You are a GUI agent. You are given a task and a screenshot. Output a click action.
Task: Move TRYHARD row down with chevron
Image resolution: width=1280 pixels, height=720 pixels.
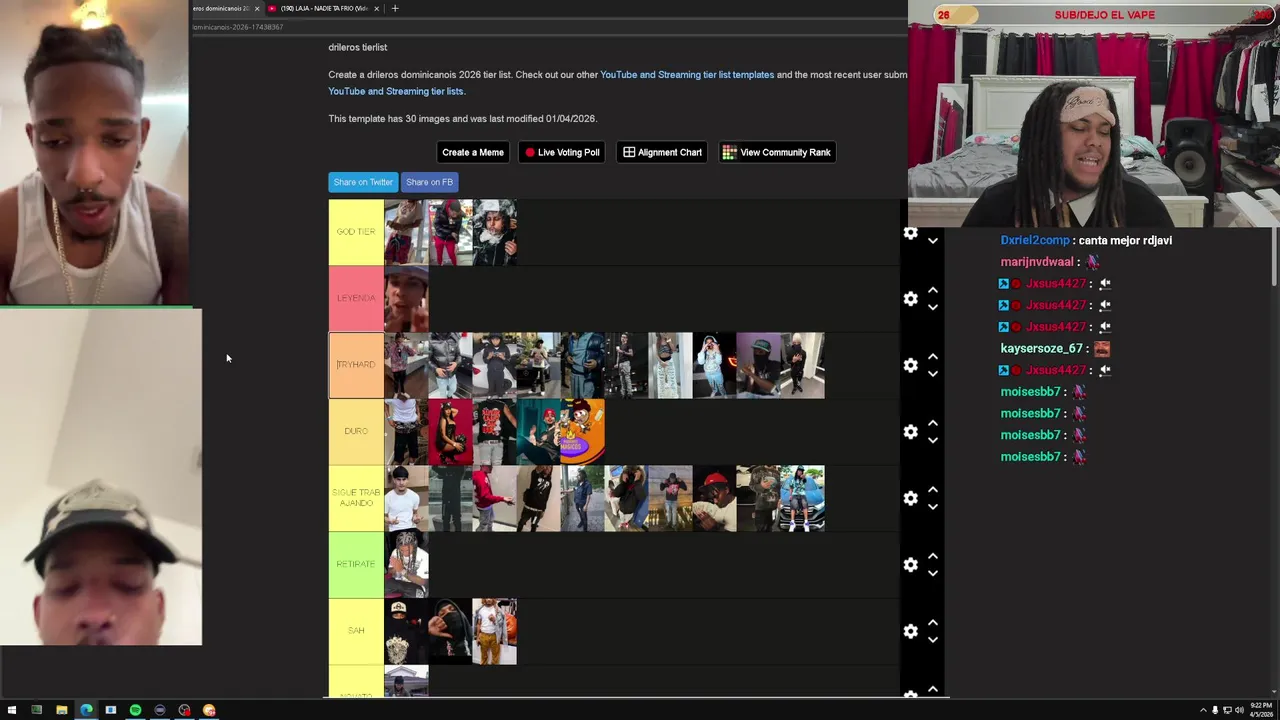(x=933, y=374)
